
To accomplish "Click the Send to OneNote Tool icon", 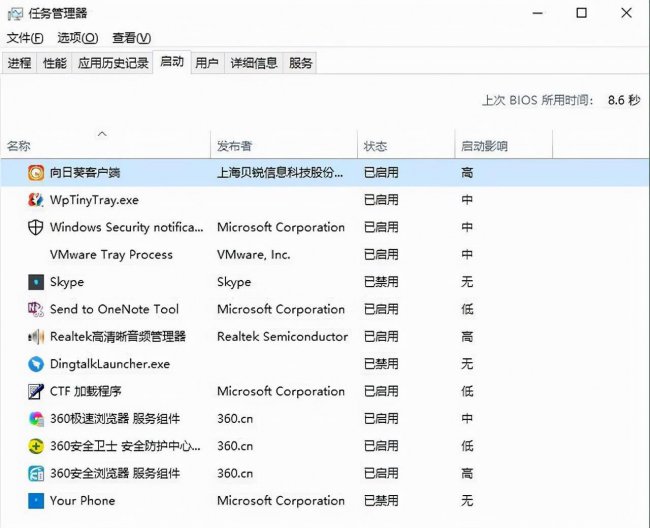I will [x=36, y=309].
